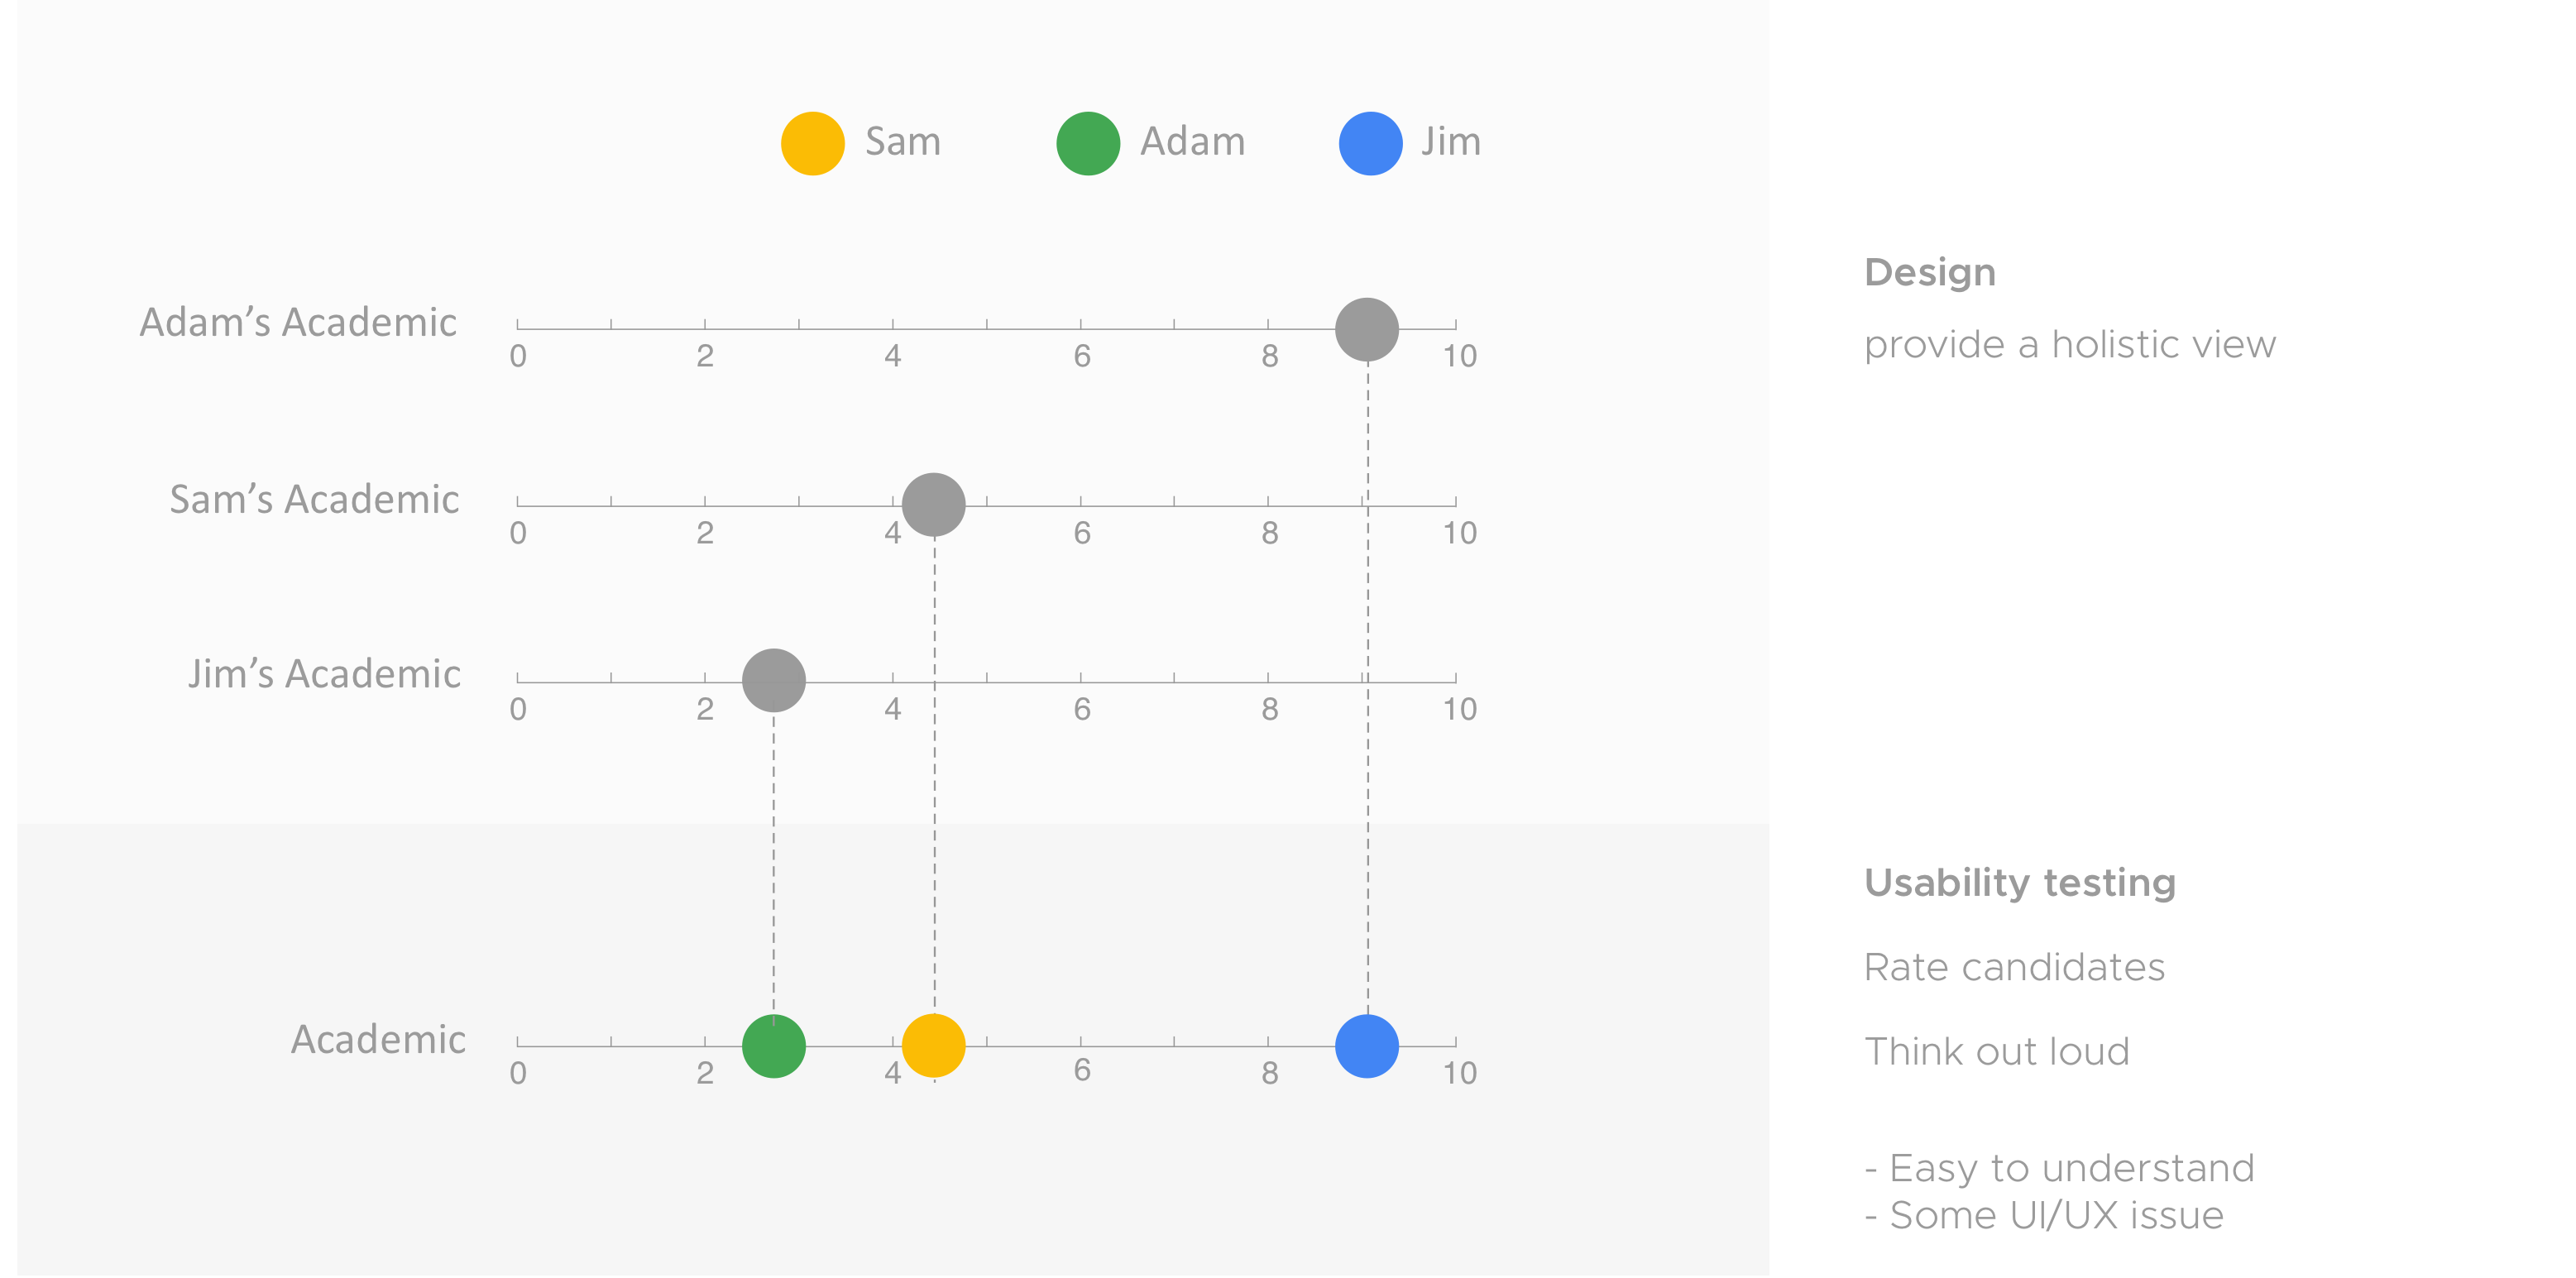Click the 6 tick on Sam's Academic scale

pos(1082,533)
